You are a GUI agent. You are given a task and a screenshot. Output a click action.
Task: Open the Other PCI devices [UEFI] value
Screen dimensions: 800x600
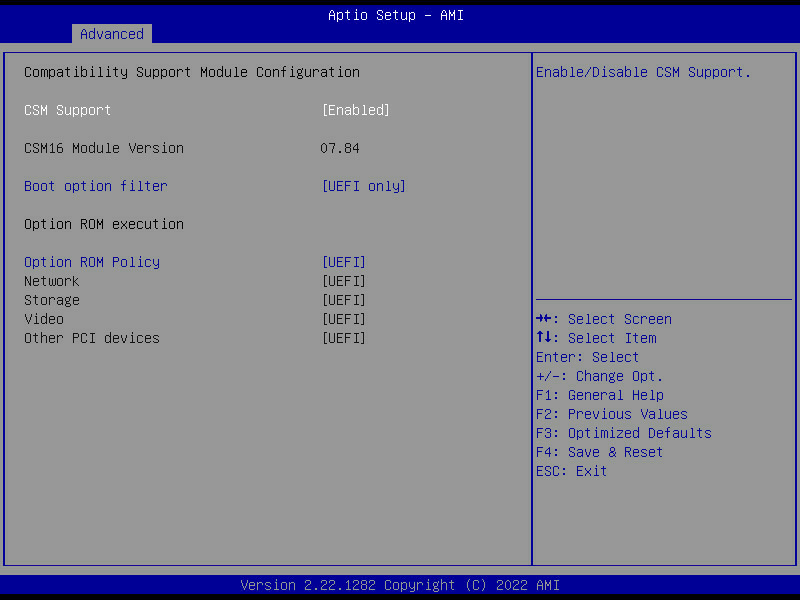344,338
